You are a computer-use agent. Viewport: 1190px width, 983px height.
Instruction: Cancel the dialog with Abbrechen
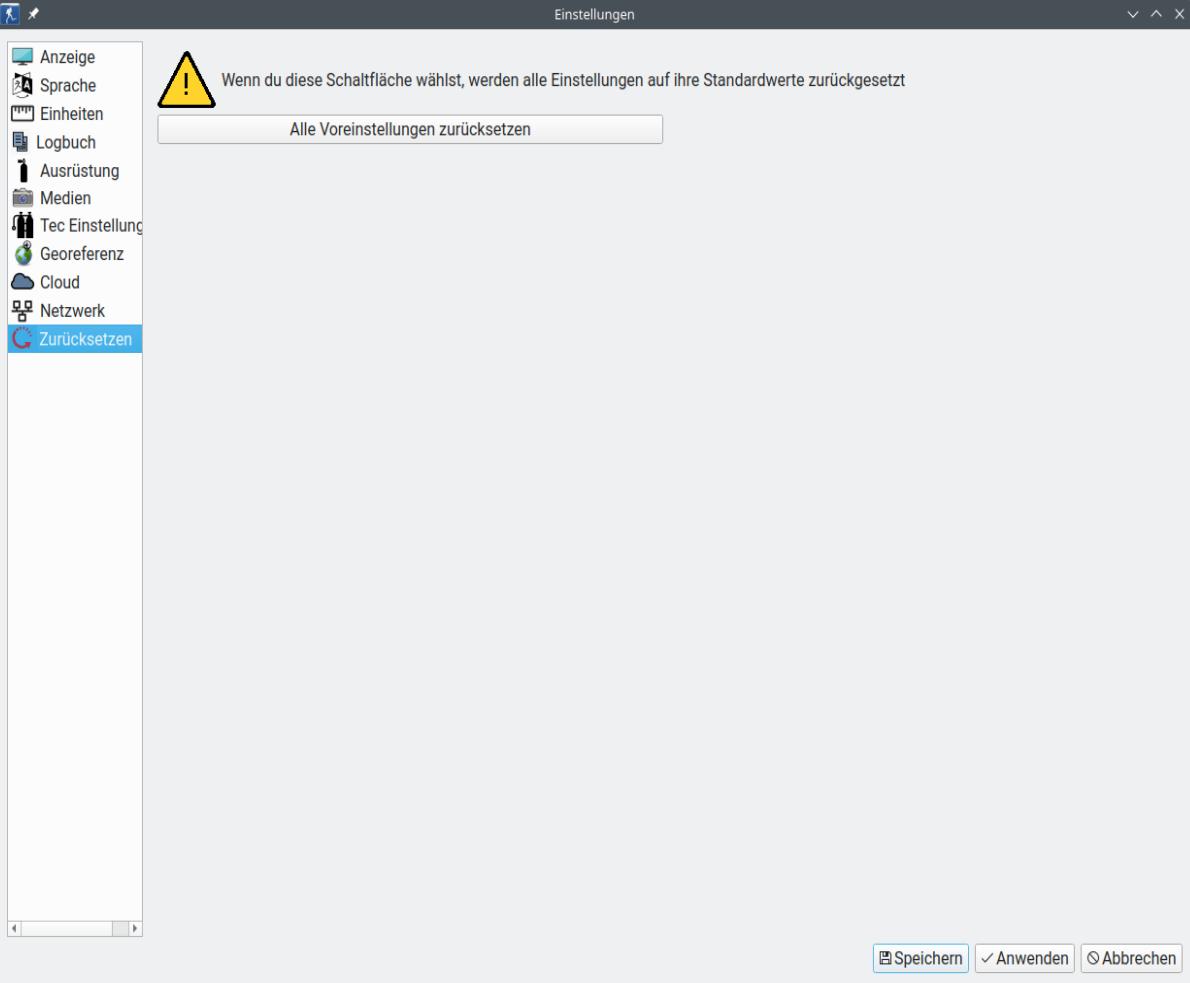pos(1131,958)
